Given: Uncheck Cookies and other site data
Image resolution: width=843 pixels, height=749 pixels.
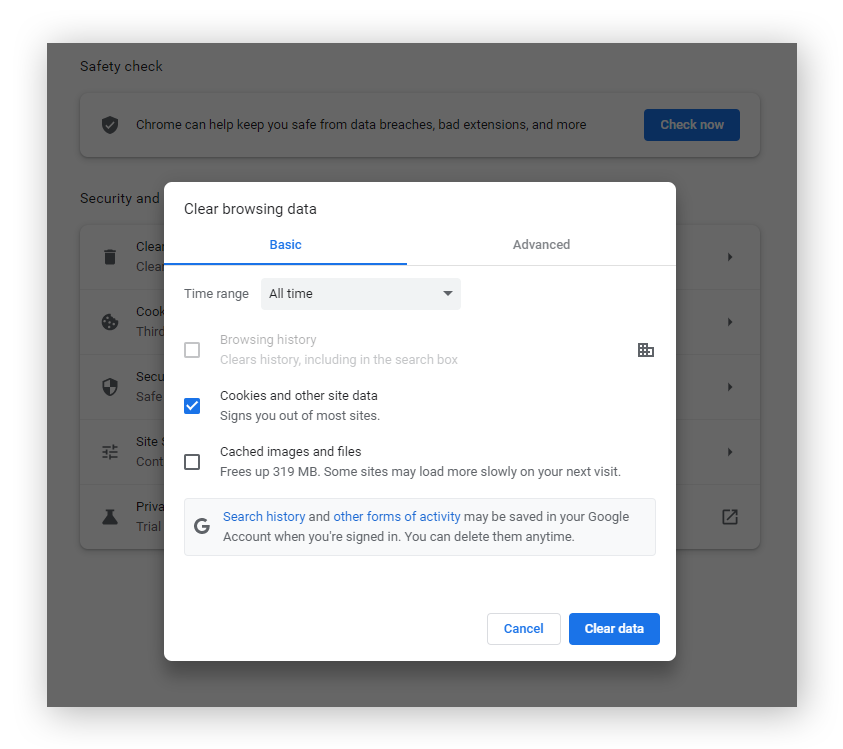Looking at the screenshot, I should point(192,406).
